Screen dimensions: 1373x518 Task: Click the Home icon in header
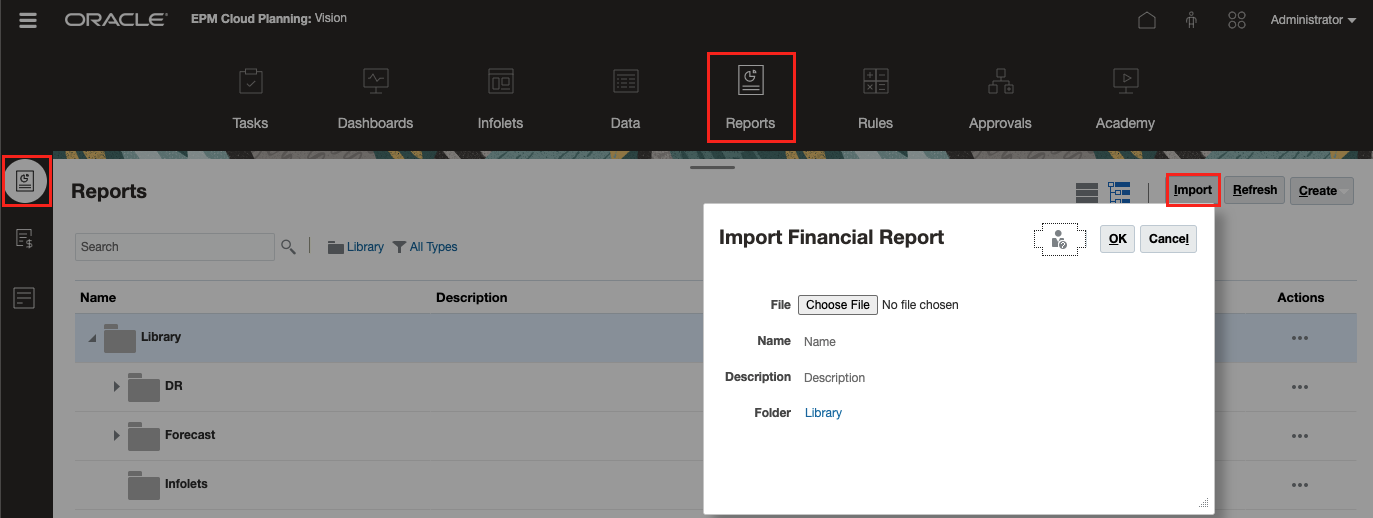pos(1147,20)
